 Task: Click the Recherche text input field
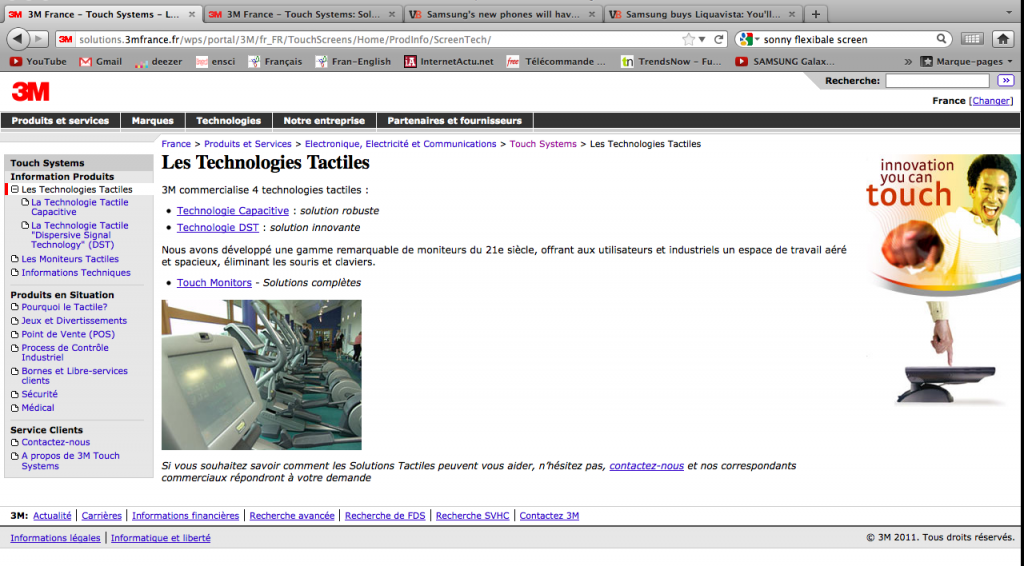coord(937,80)
